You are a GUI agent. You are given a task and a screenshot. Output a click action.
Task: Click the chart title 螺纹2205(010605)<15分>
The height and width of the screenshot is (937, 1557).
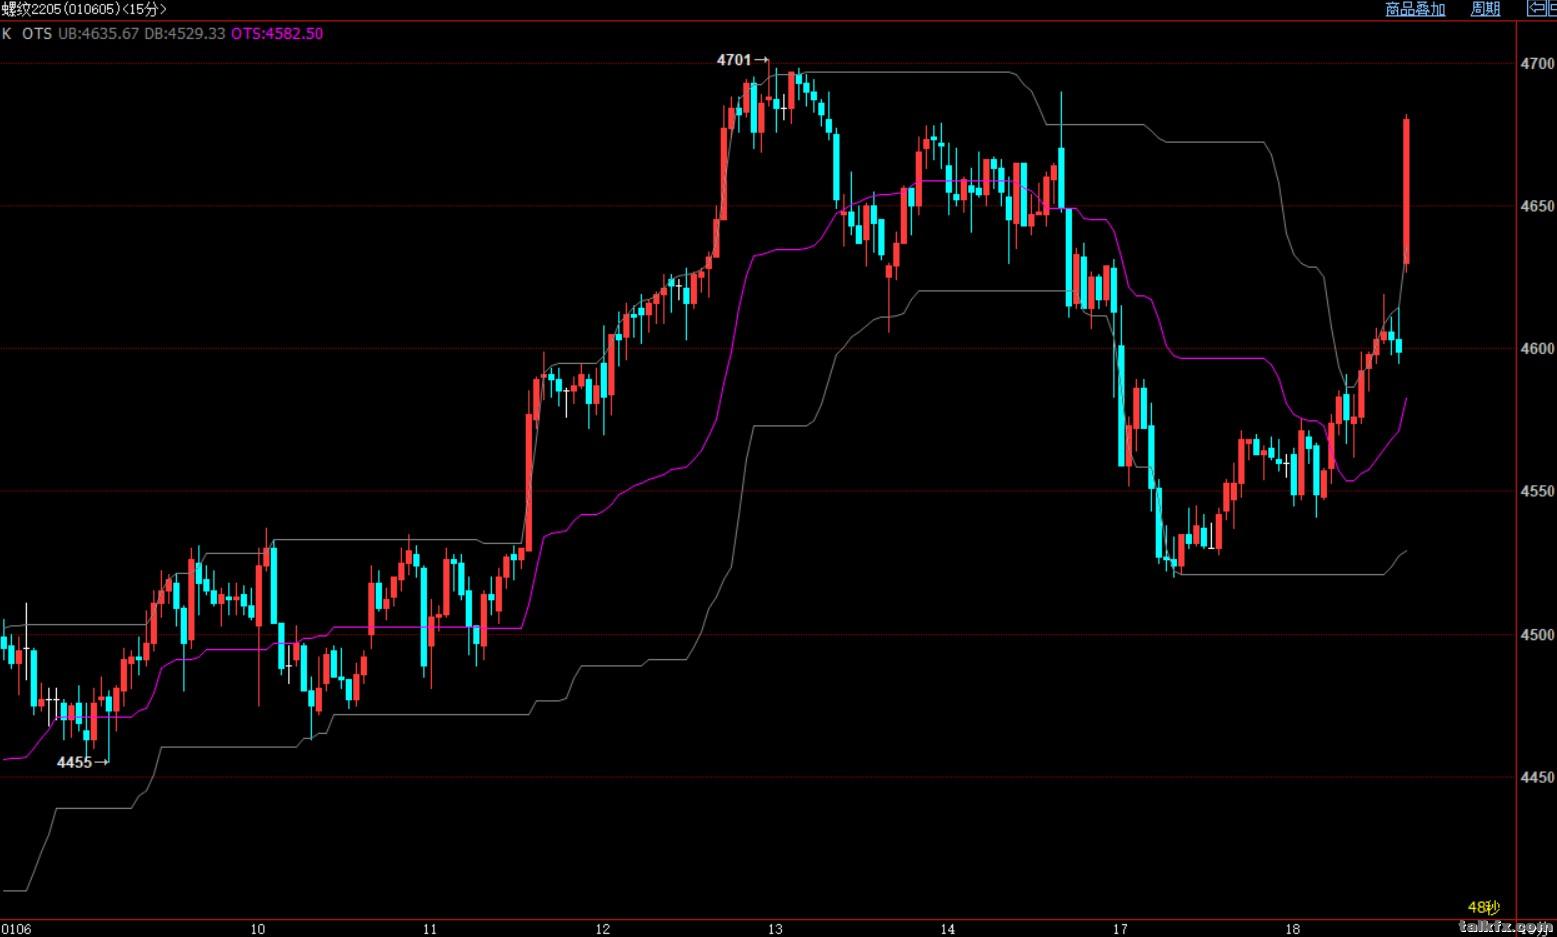[84, 9]
